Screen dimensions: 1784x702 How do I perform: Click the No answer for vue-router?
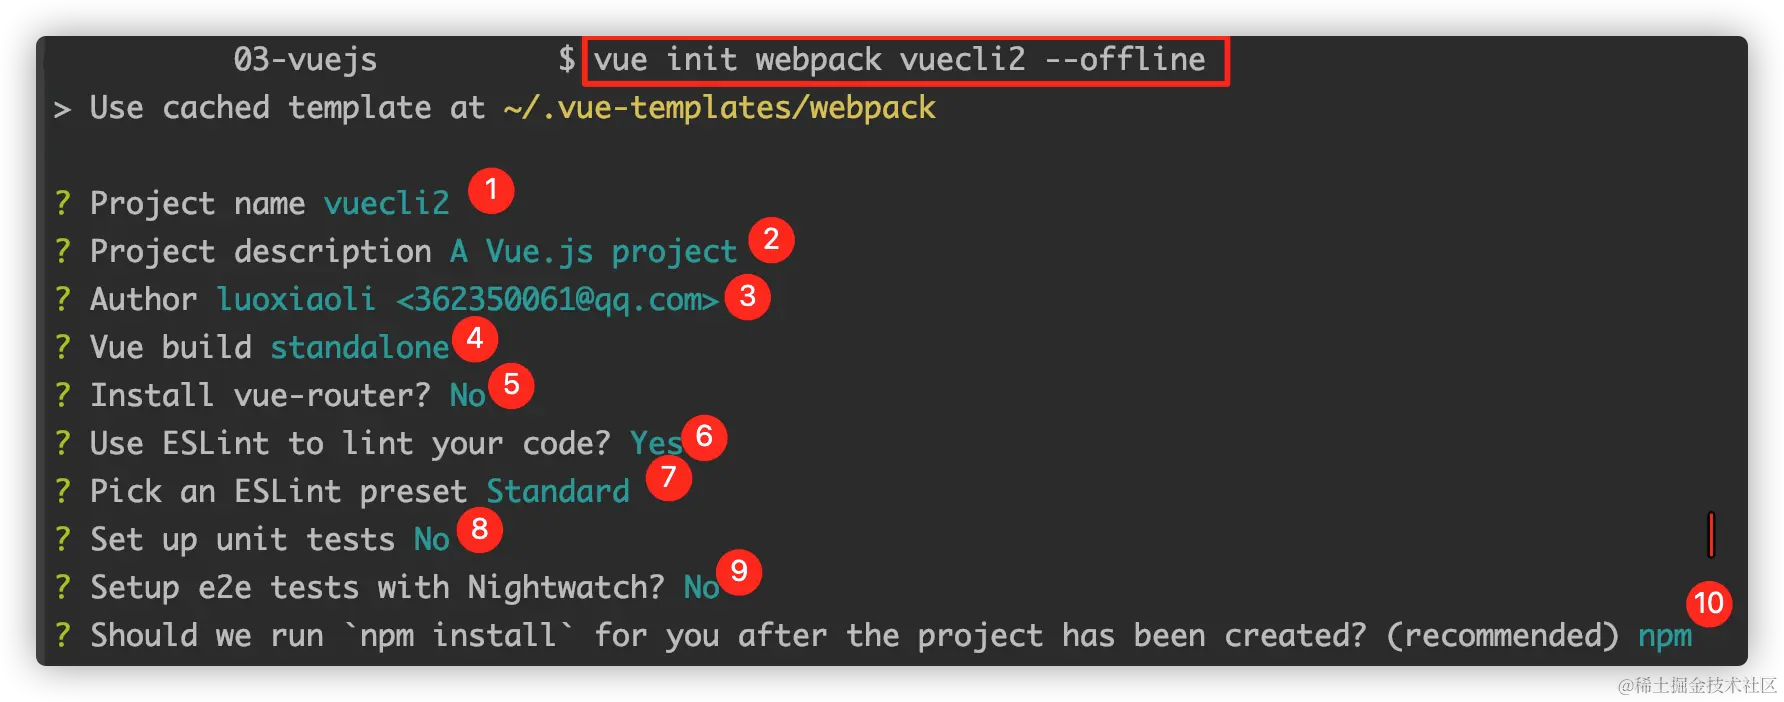[x=467, y=396]
